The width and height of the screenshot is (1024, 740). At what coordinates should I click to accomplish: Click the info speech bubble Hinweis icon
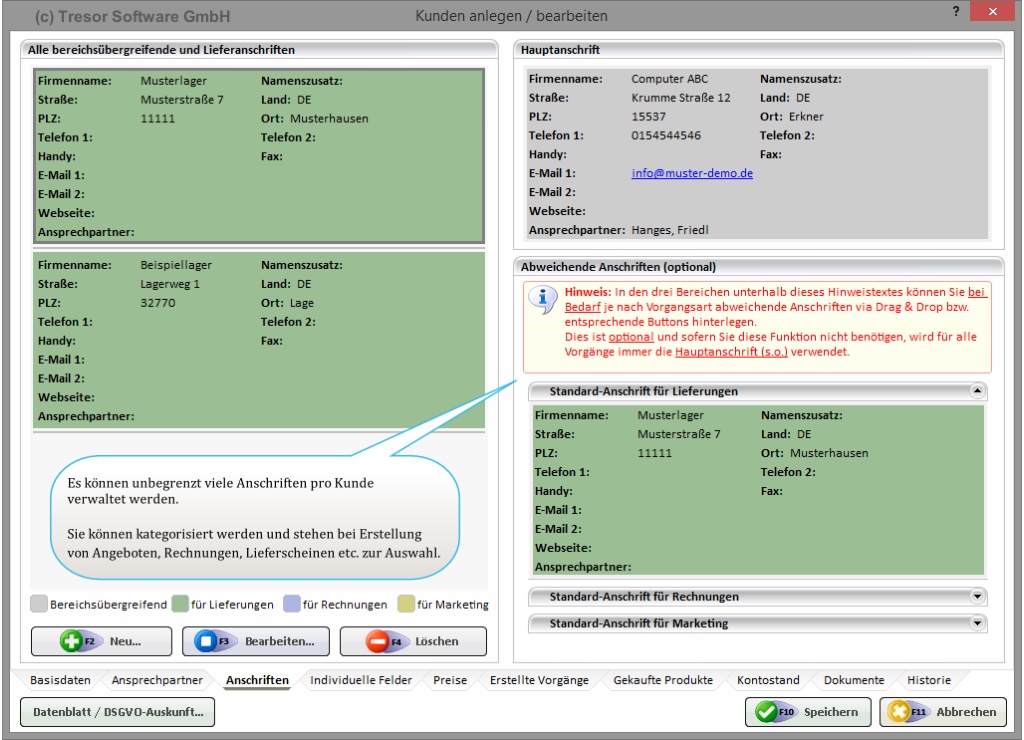pos(542,297)
